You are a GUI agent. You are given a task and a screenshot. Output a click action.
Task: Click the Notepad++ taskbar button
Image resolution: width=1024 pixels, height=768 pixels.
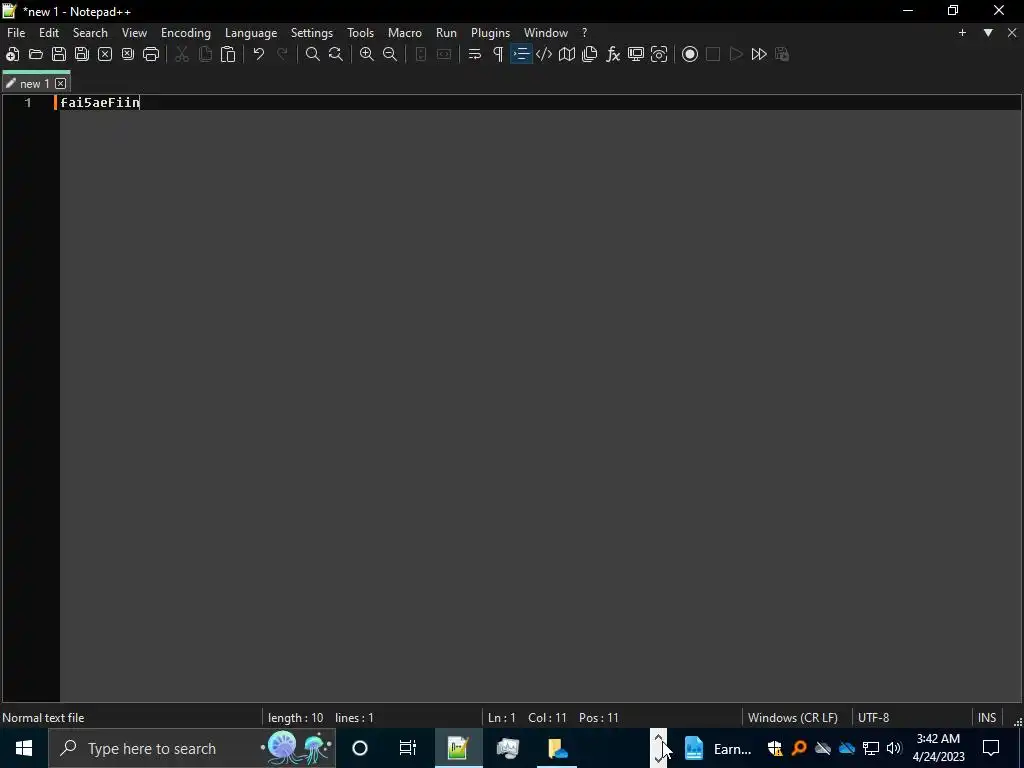coord(458,748)
